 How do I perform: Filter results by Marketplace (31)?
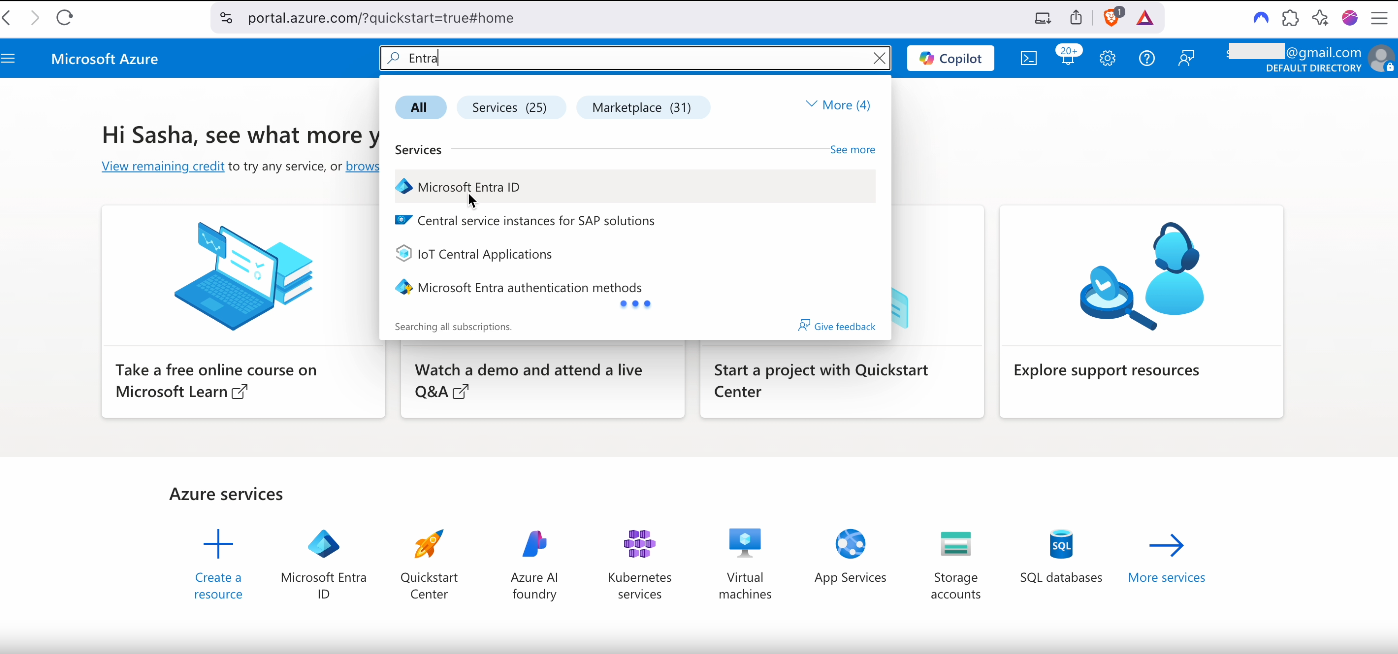(642, 107)
